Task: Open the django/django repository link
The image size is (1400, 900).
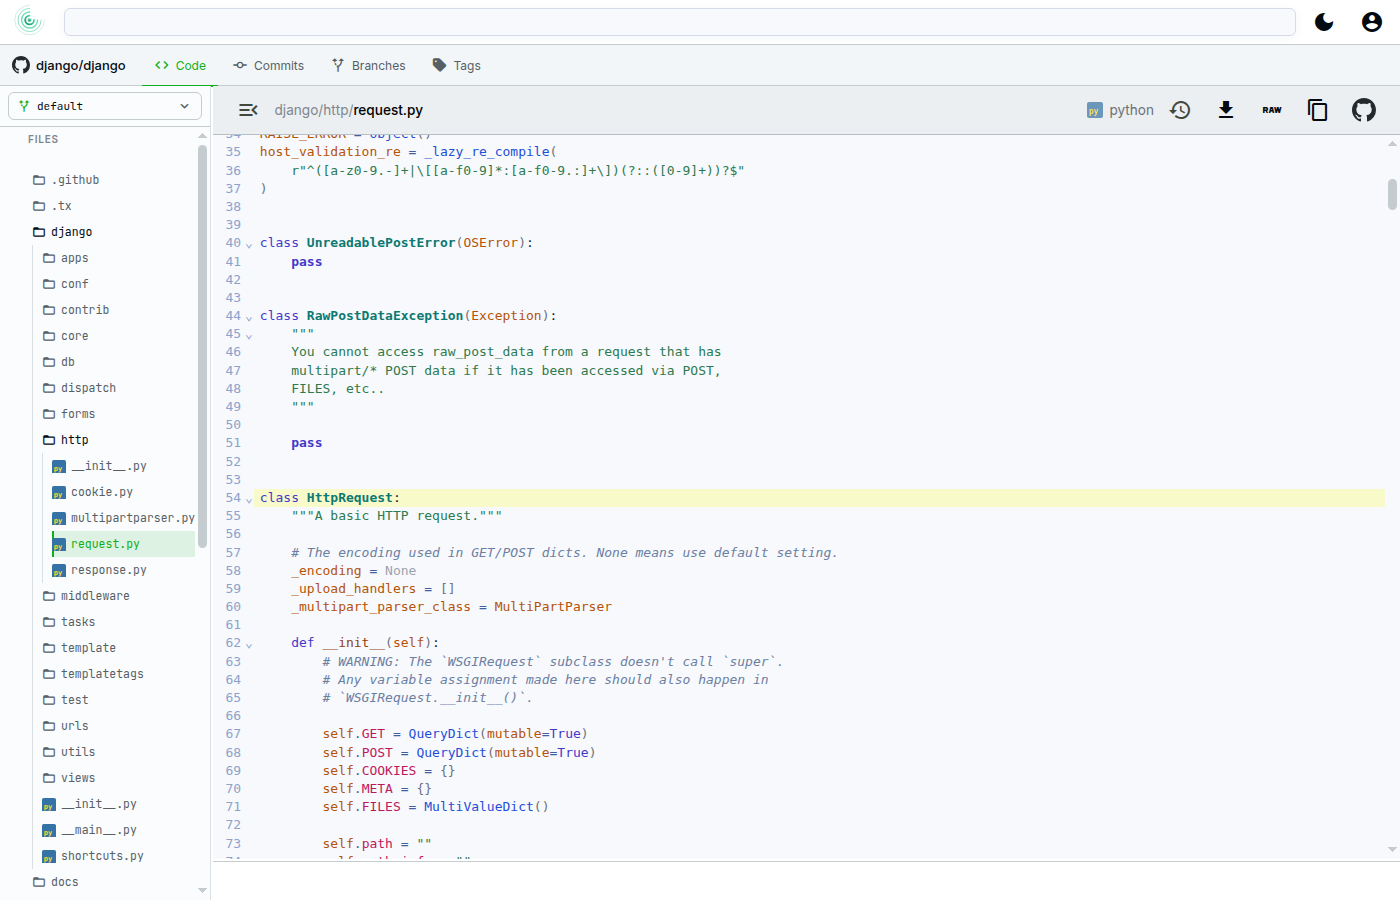Action: [x=69, y=65]
